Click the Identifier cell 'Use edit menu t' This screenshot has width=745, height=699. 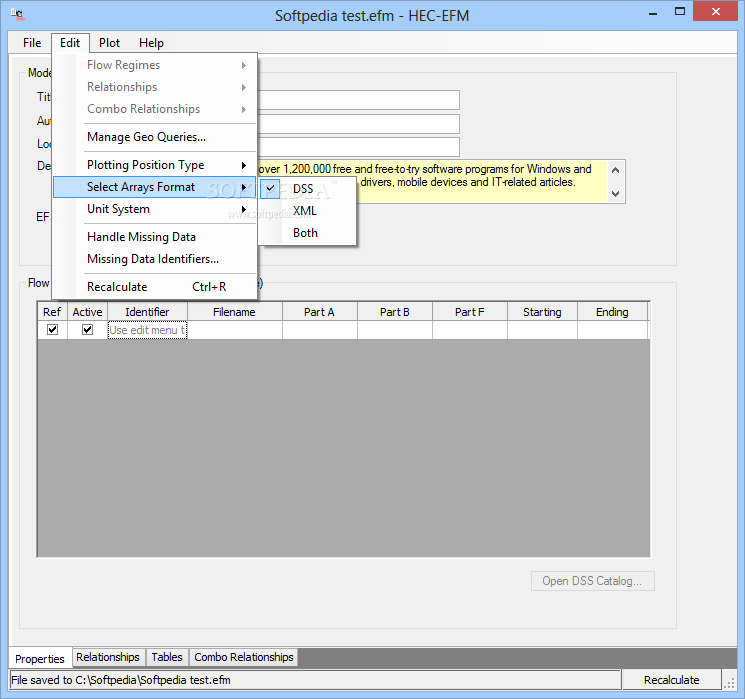147,330
